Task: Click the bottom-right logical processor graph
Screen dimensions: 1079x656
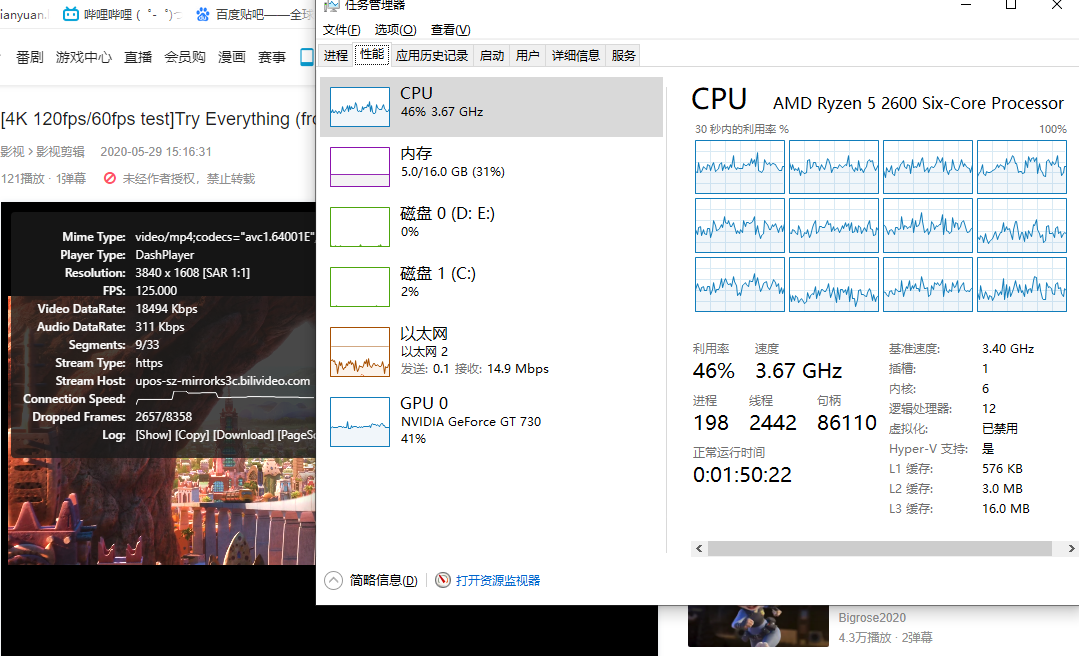Action: (x=1022, y=285)
